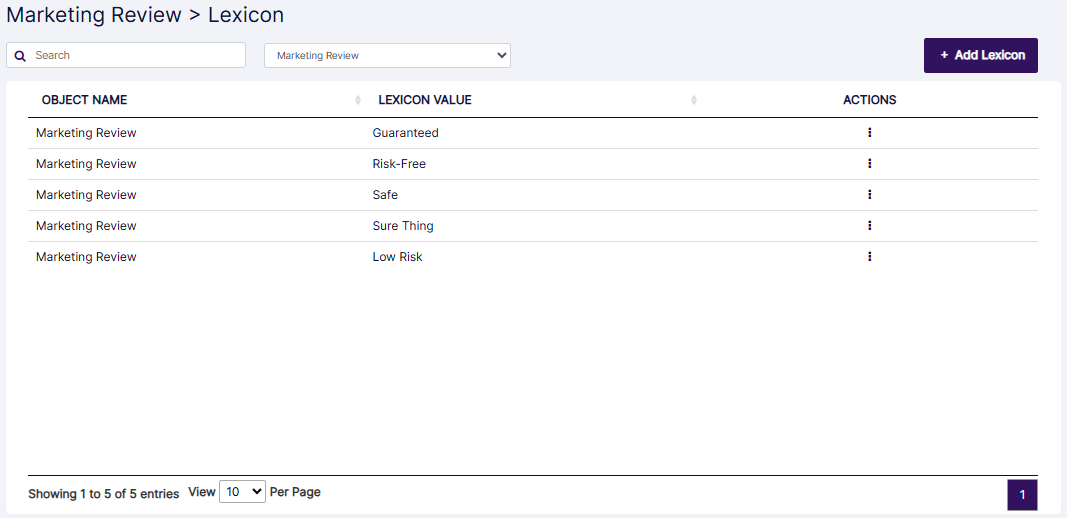1067x518 pixels.
Task: Select the Guaranteed lexicon value cell
Action: (406, 133)
